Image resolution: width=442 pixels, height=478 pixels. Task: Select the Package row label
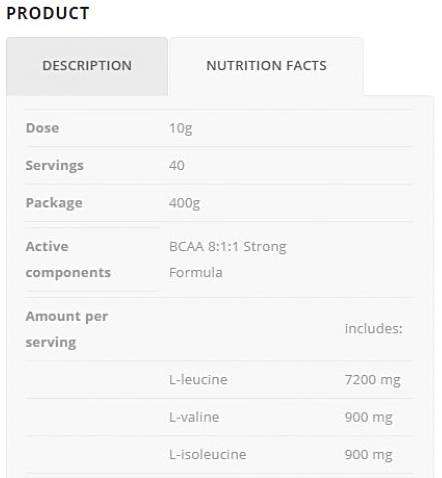point(54,203)
